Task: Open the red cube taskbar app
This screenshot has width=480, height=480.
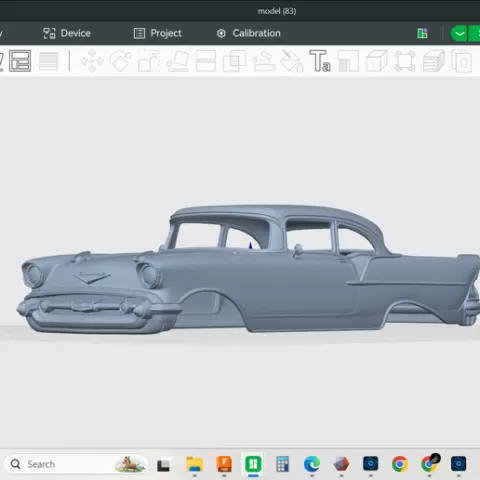Action: [x=341, y=464]
